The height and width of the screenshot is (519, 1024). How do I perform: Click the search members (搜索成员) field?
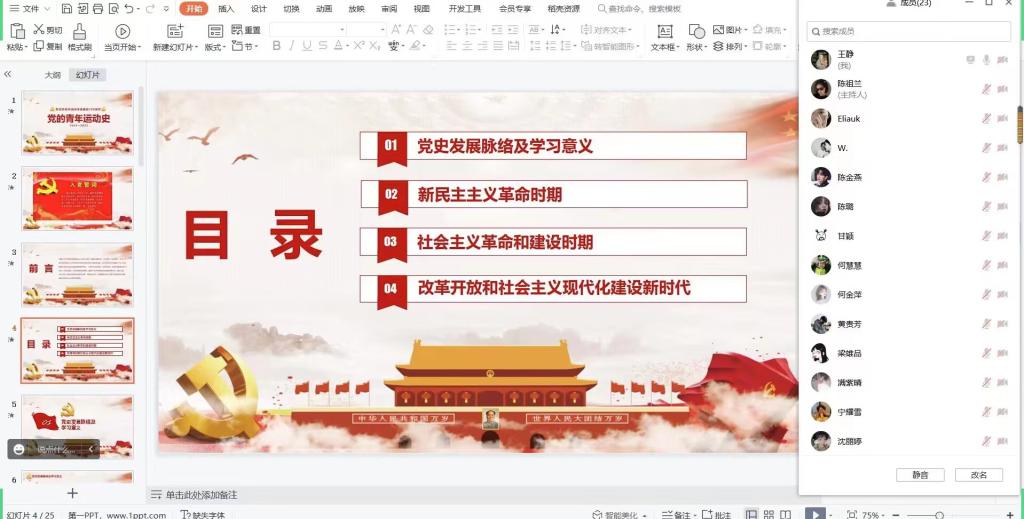point(908,31)
